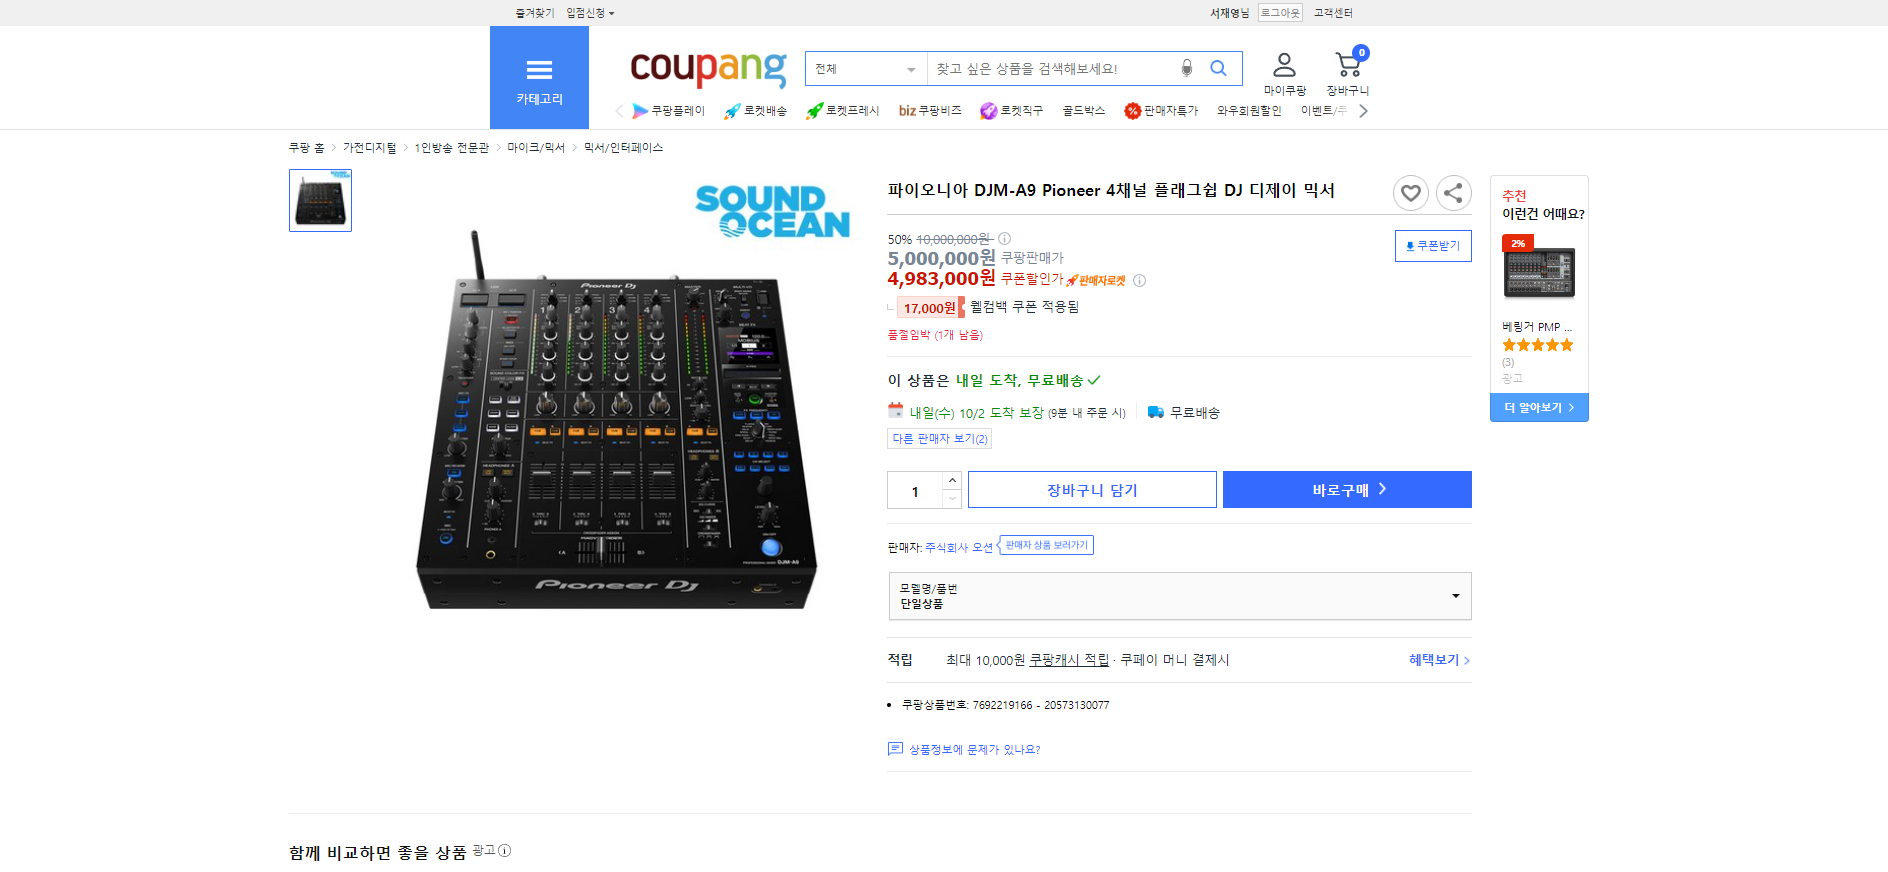Show next quick menu items with right arrow

(x=1363, y=111)
